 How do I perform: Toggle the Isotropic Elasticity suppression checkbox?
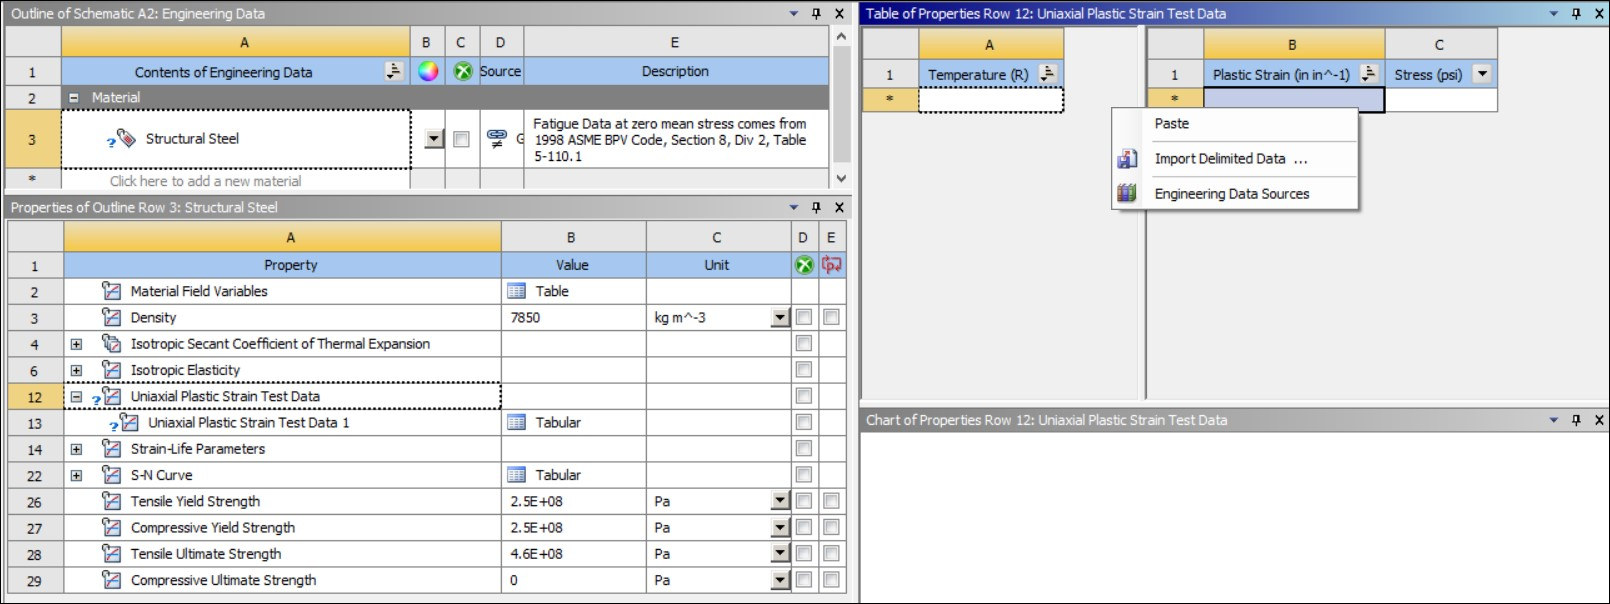[x=804, y=370]
